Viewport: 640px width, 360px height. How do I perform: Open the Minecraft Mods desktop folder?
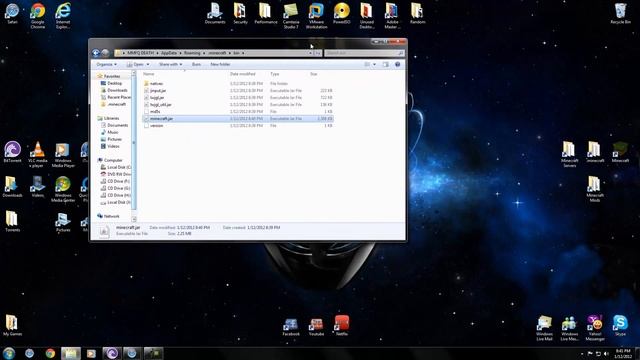(595, 189)
